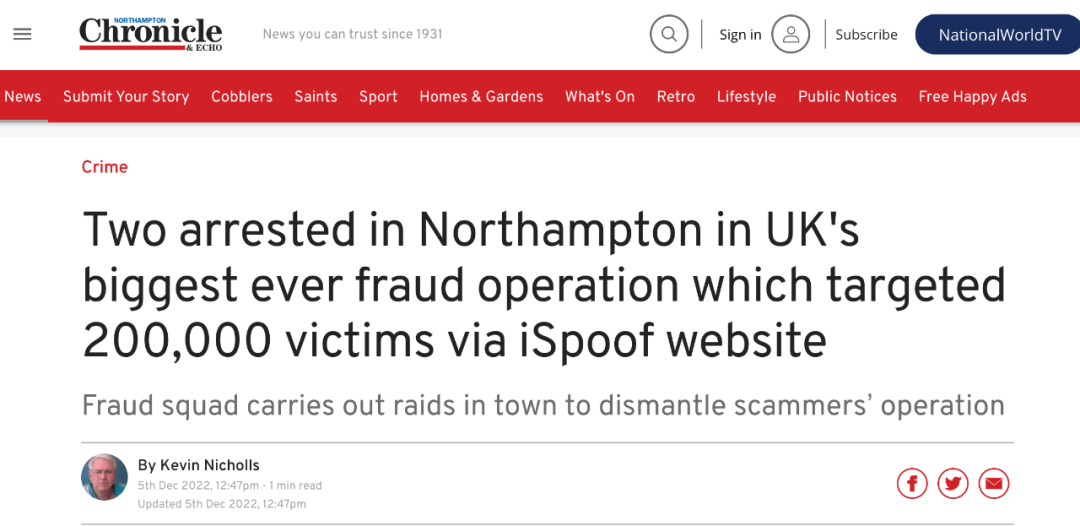The width and height of the screenshot is (1080, 526).
Task: Click the Sign in link
Action: (740, 34)
